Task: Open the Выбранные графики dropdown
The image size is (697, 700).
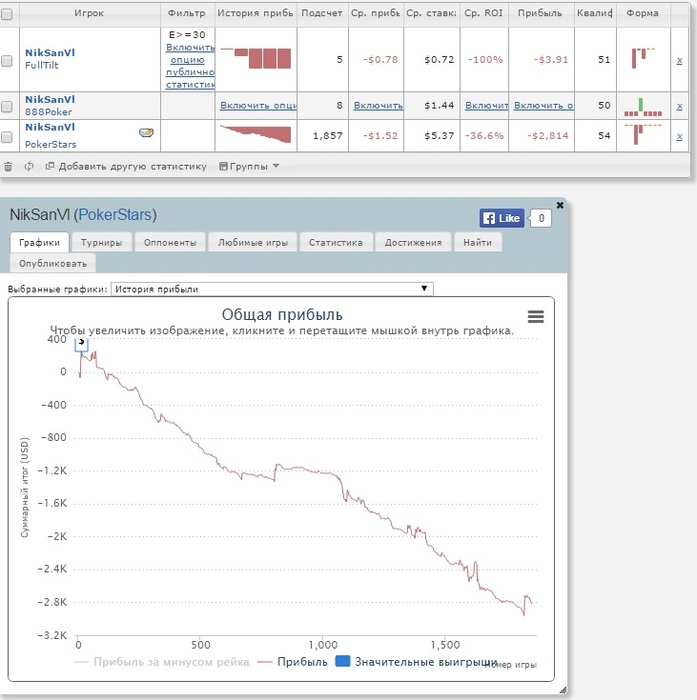Action: point(272,289)
